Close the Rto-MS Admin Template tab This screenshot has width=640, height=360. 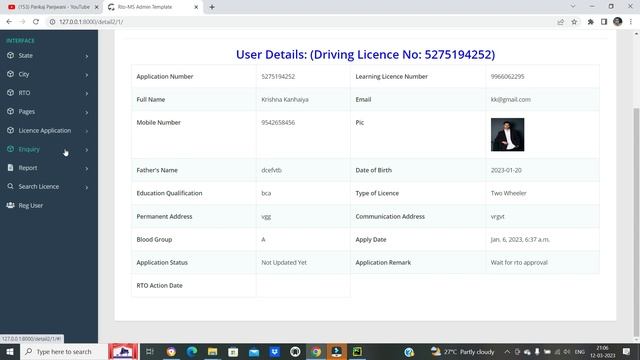[x=196, y=7]
